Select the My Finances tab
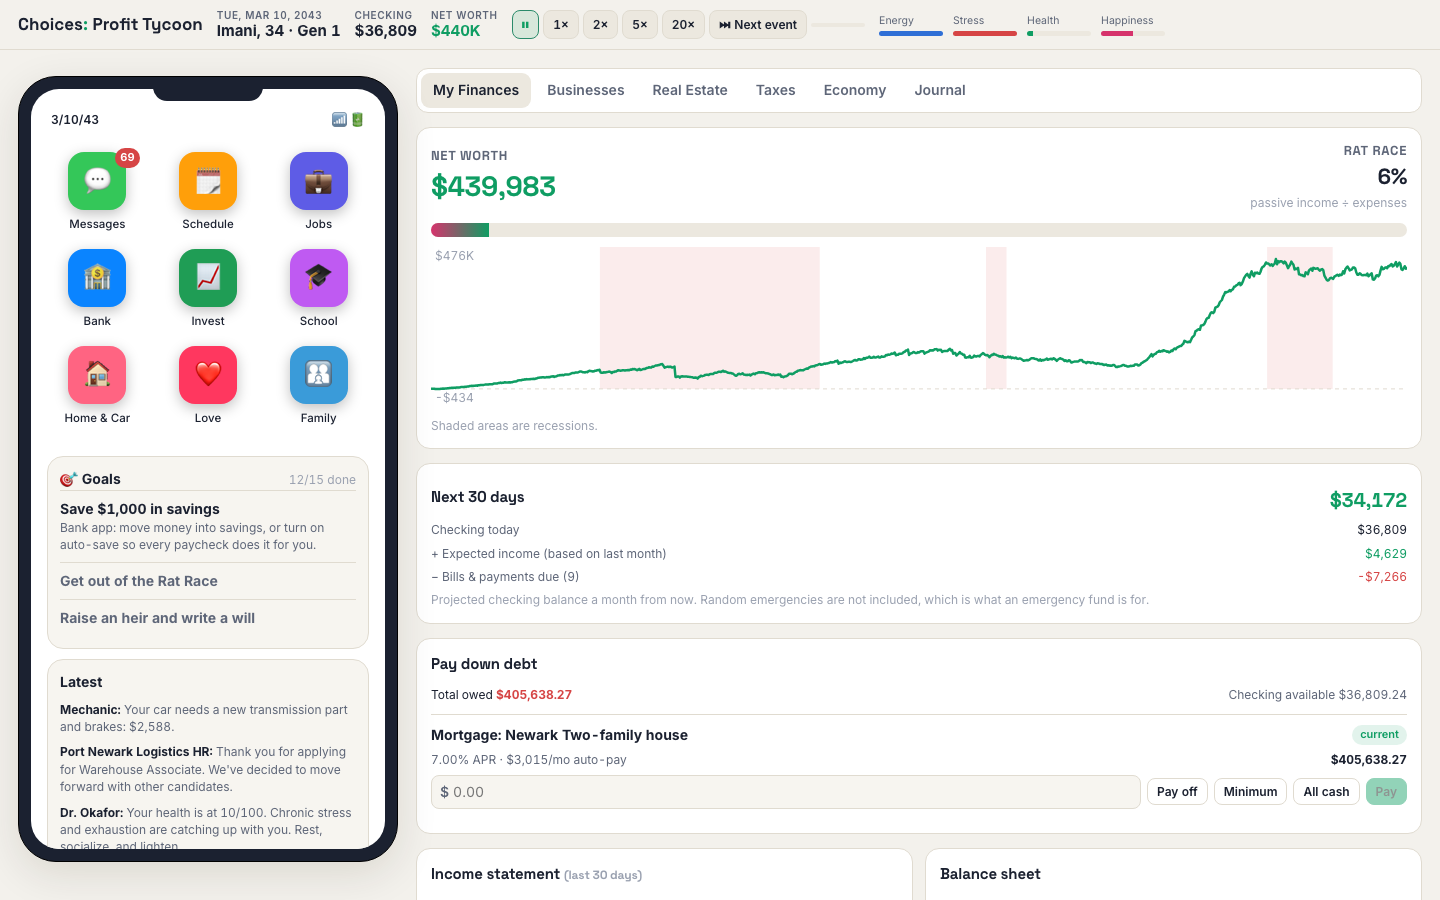 click(x=476, y=90)
